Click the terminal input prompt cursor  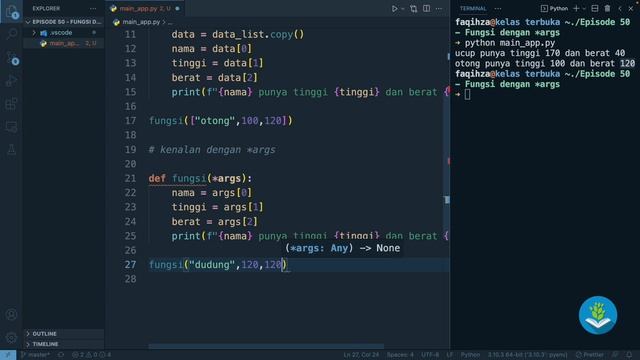[467, 95]
